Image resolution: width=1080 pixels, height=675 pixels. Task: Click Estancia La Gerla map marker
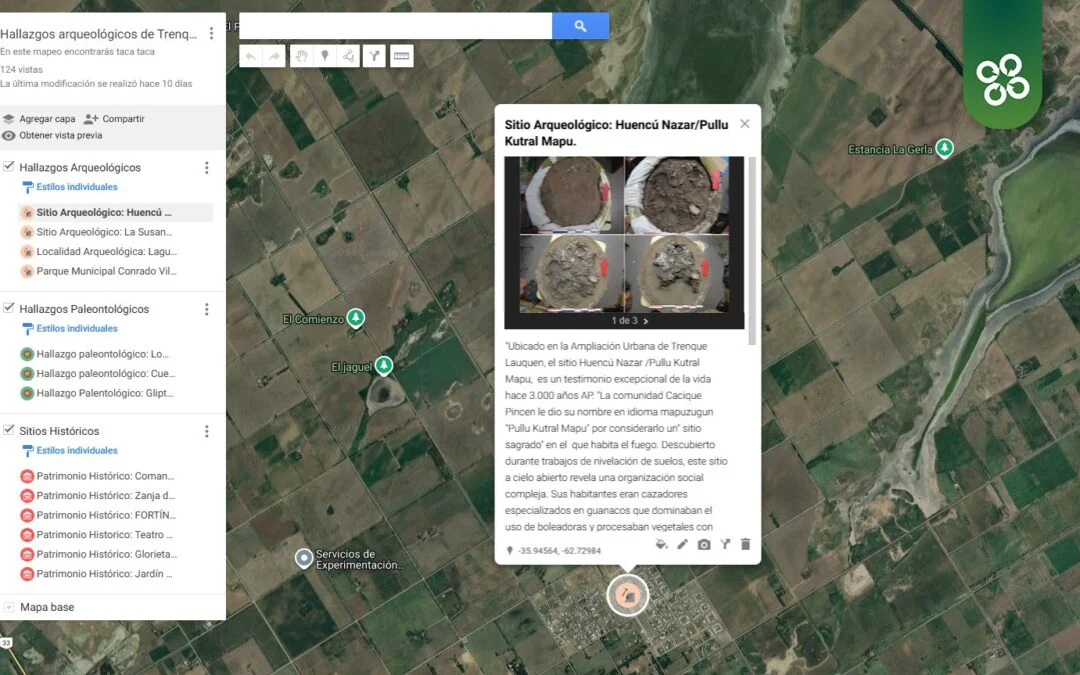[944, 148]
